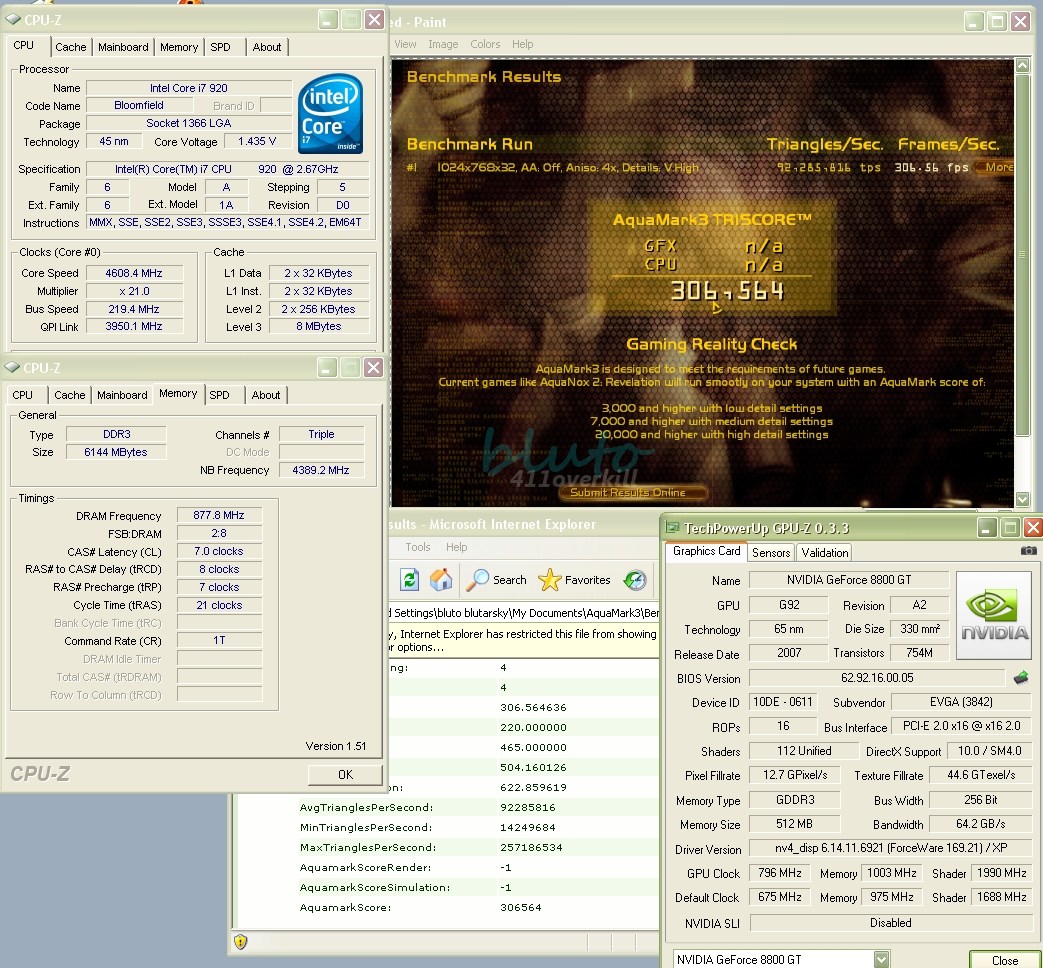This screenshot has height=968, width=1043.
Task: Click the GPU-Z title bar icon
Action: pos(672,528)
